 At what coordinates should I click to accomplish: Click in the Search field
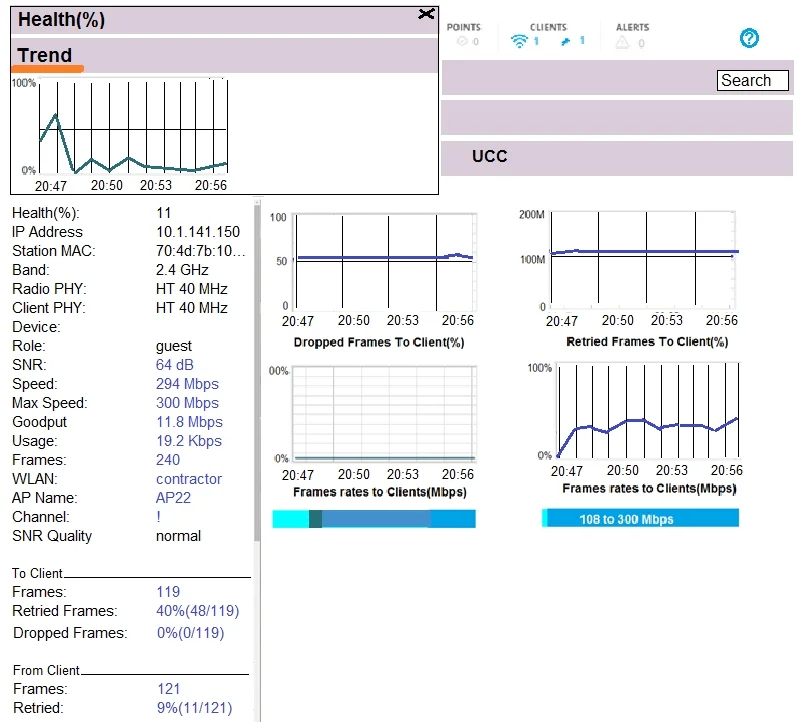click(x=752, y=80)
